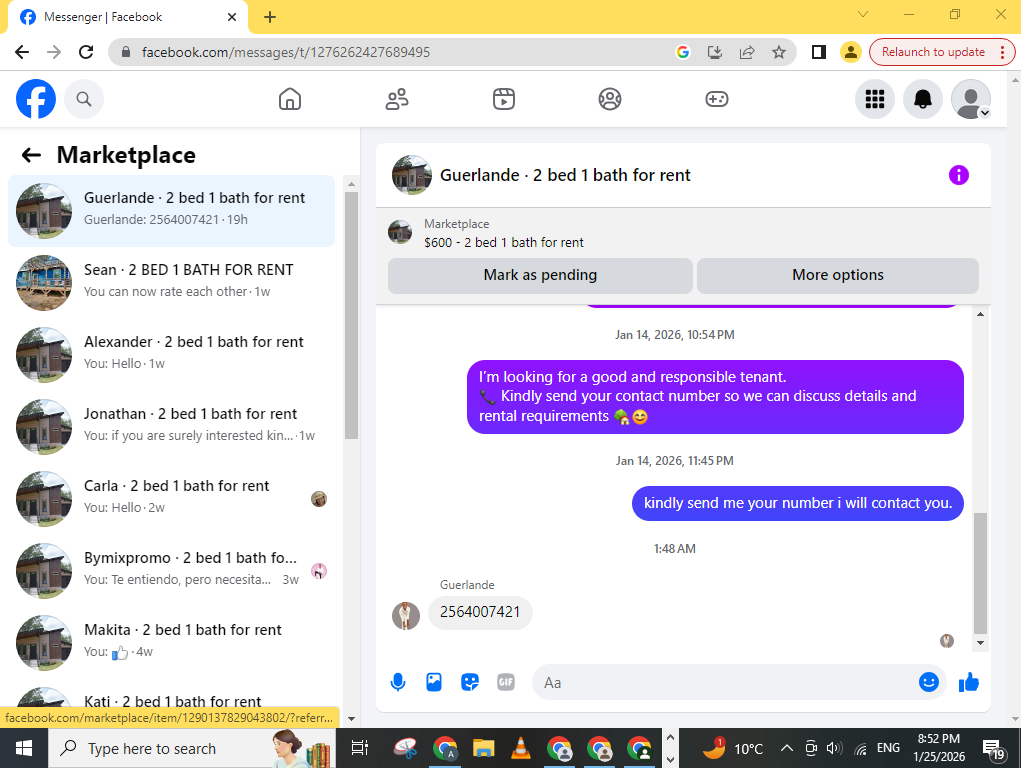Open the Snipping Tool from taskbar
The height and width of the screenshot is (768, 1021).
[x=406, y=748]
